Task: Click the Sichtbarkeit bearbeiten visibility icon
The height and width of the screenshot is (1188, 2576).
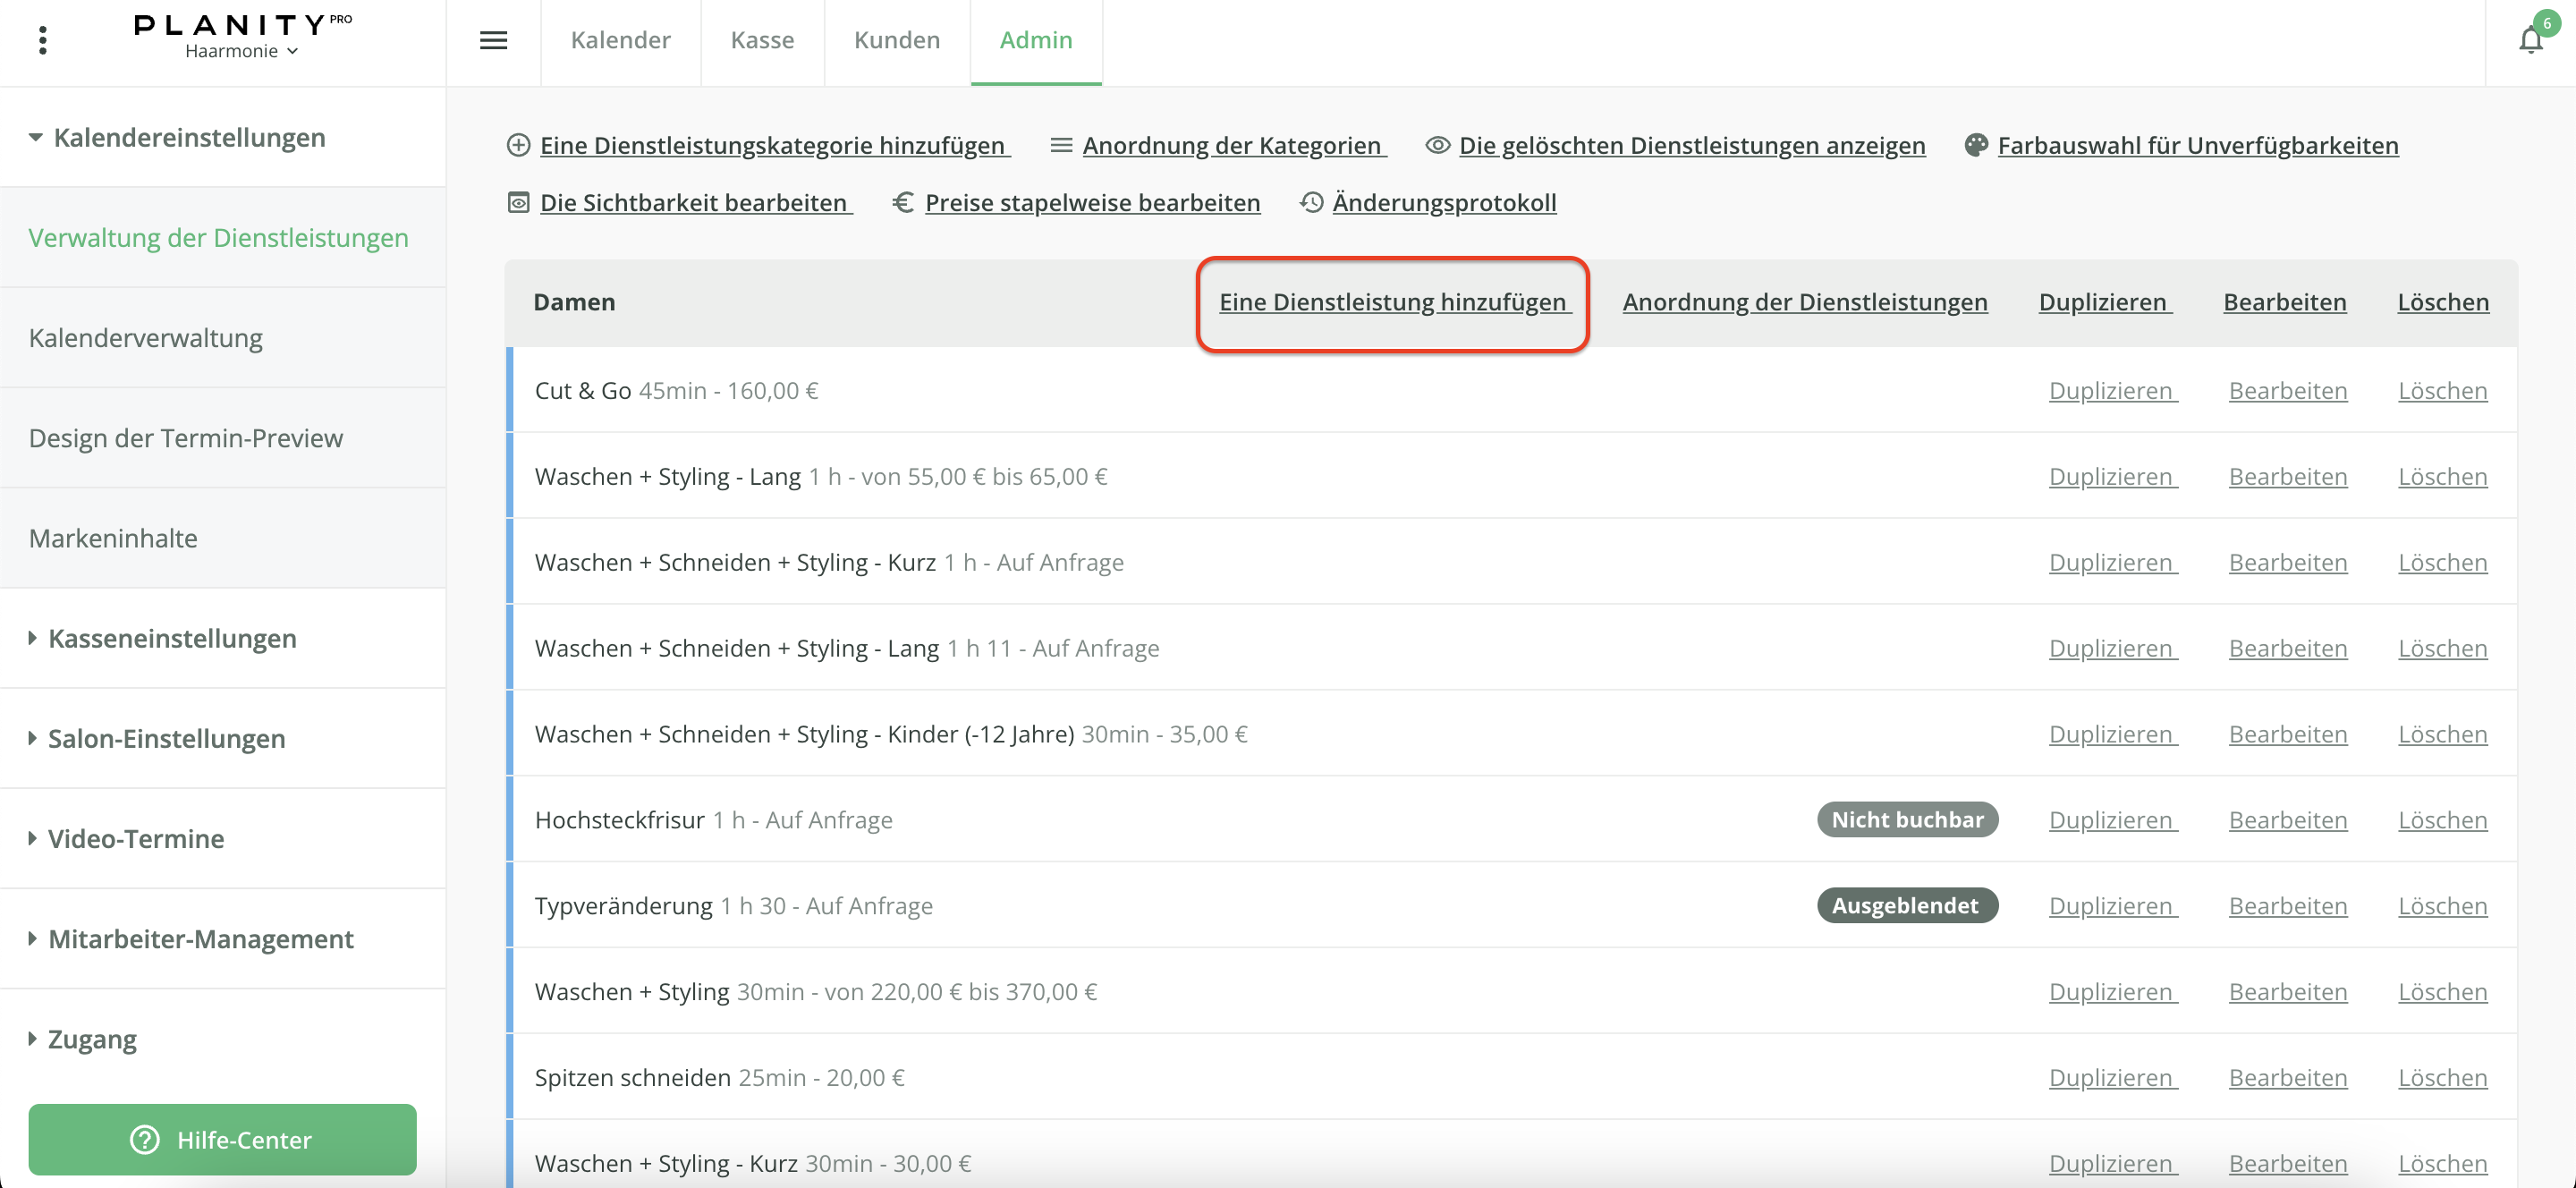Action: pos(518,203)
